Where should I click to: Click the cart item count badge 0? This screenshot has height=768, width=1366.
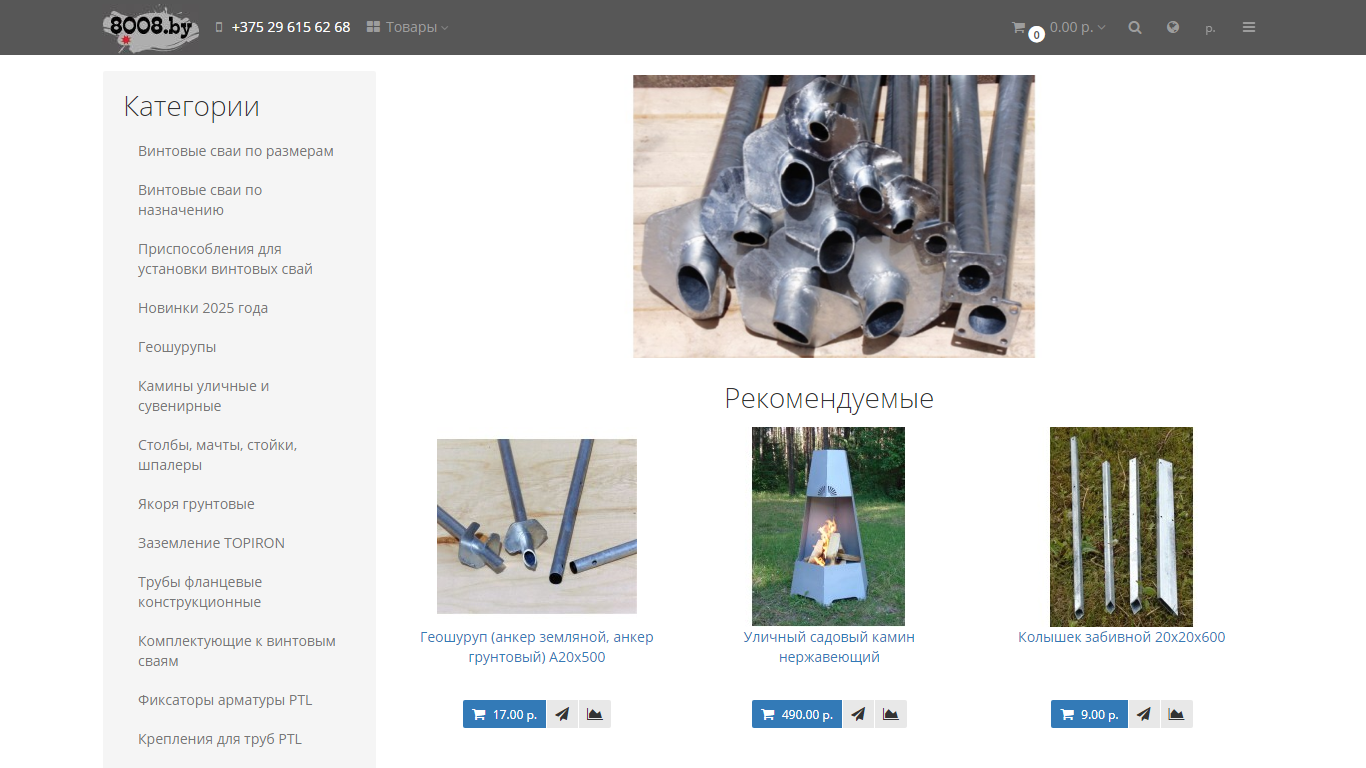tap(1036, 35)
